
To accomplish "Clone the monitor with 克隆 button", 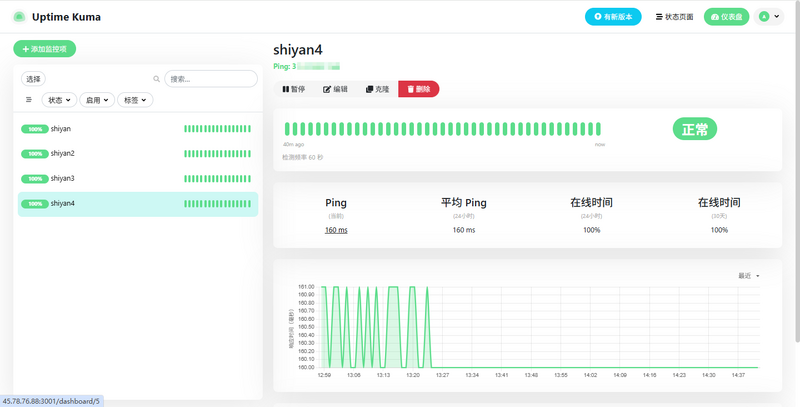I will click(377, 89).
